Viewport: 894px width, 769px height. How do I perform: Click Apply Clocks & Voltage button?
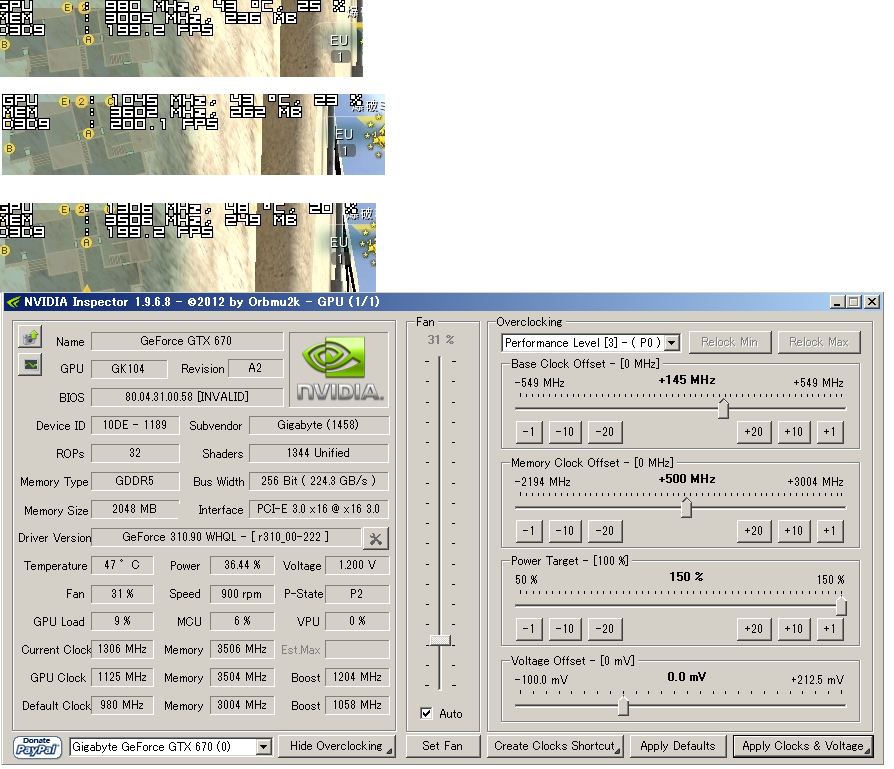803,746
